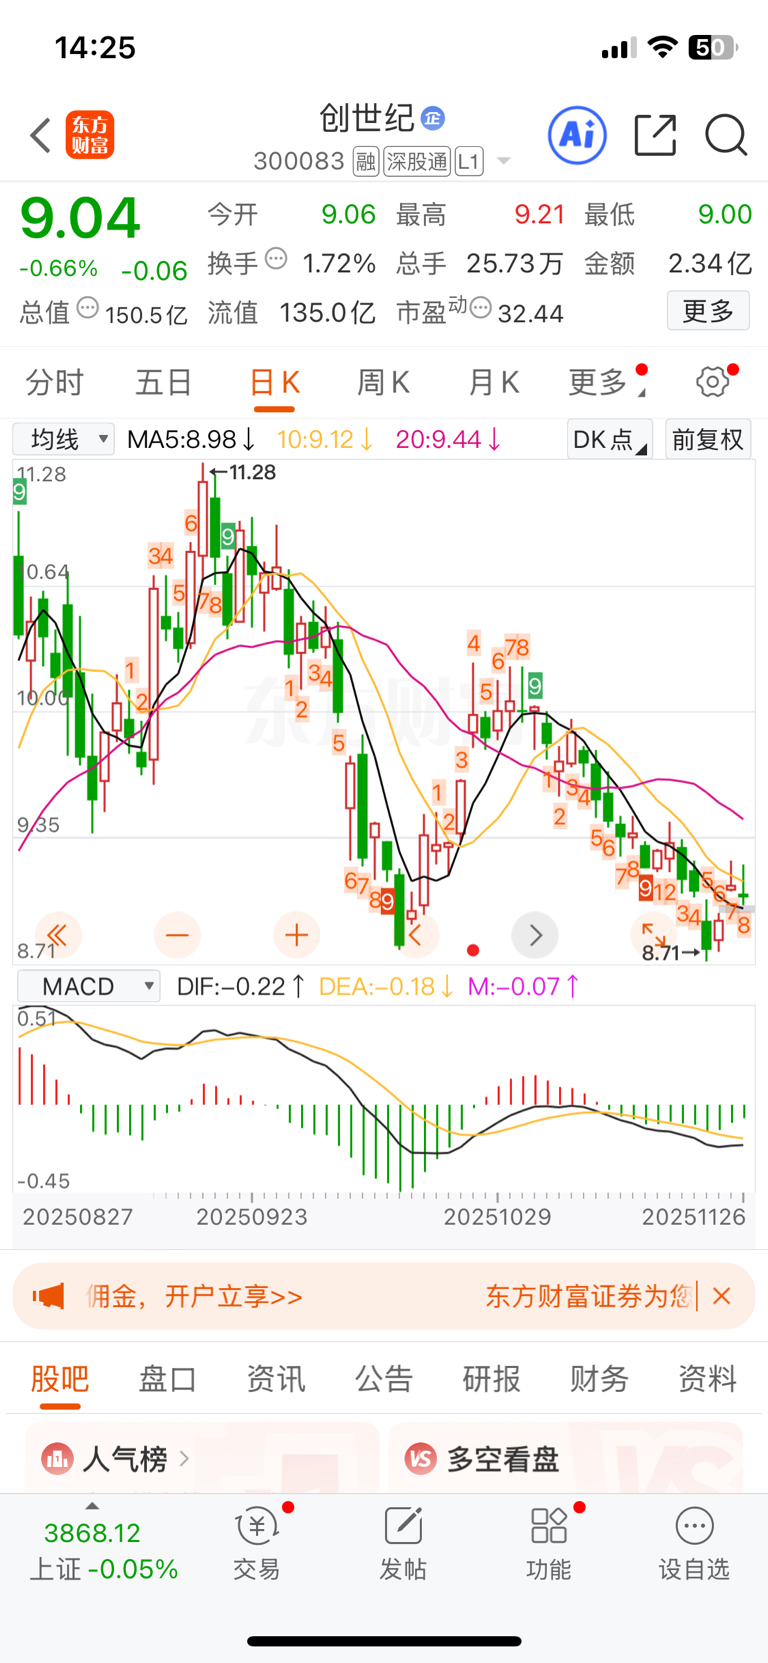This screenshot has height=1663, width=768.
Task: Toggle the 前复权 adjustment button
Action: pyautogui.click(x=708, y=439)
